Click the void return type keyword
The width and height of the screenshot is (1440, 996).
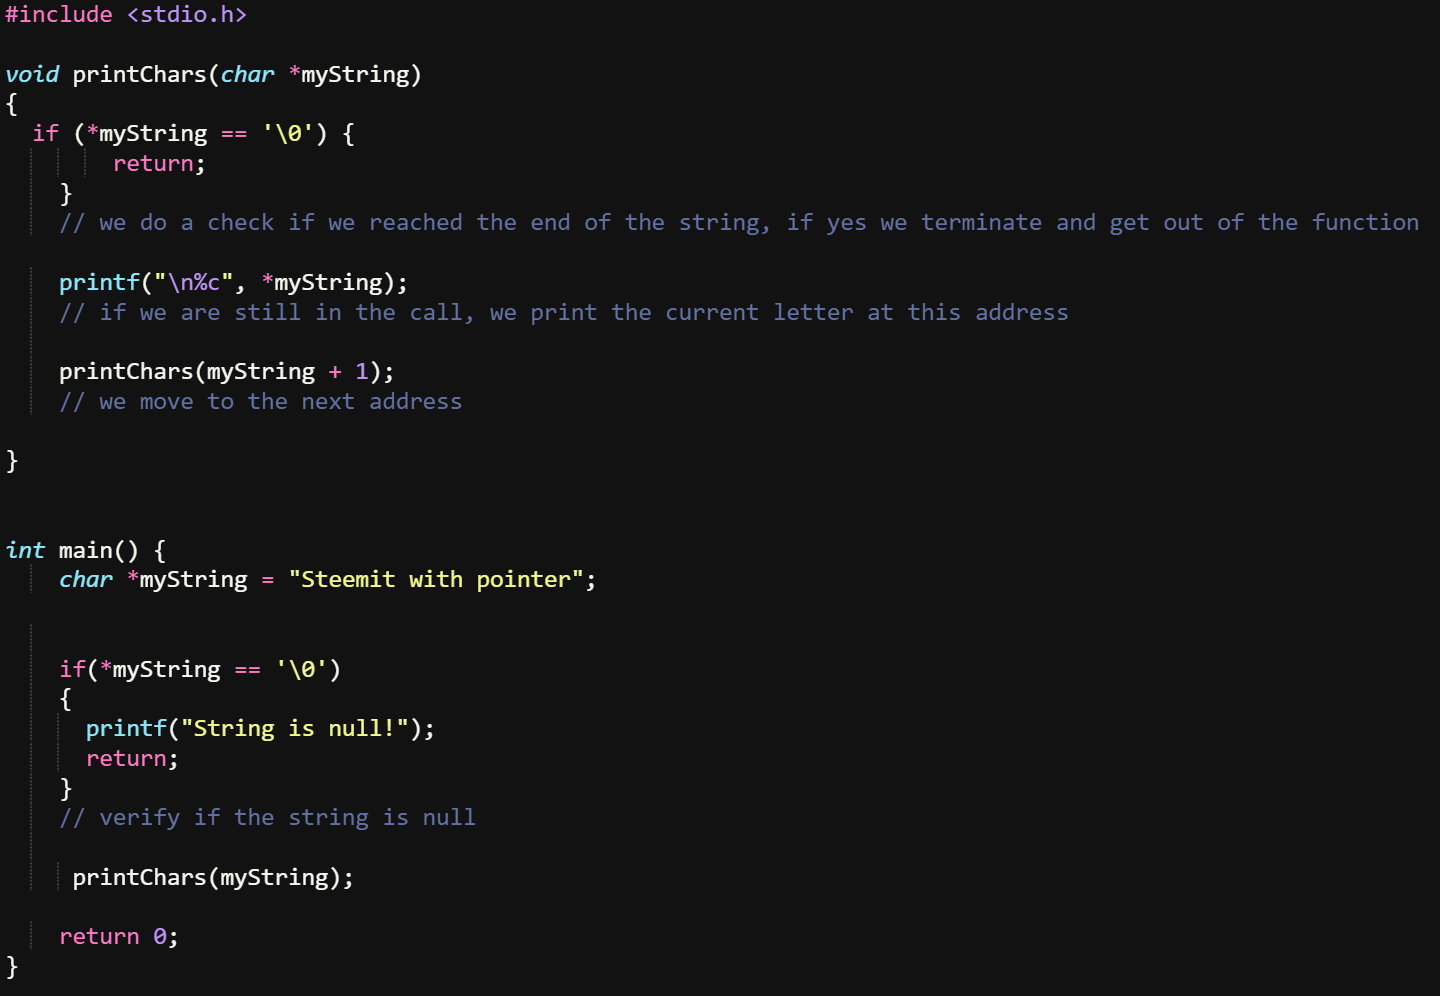click(x=32, y=75)
